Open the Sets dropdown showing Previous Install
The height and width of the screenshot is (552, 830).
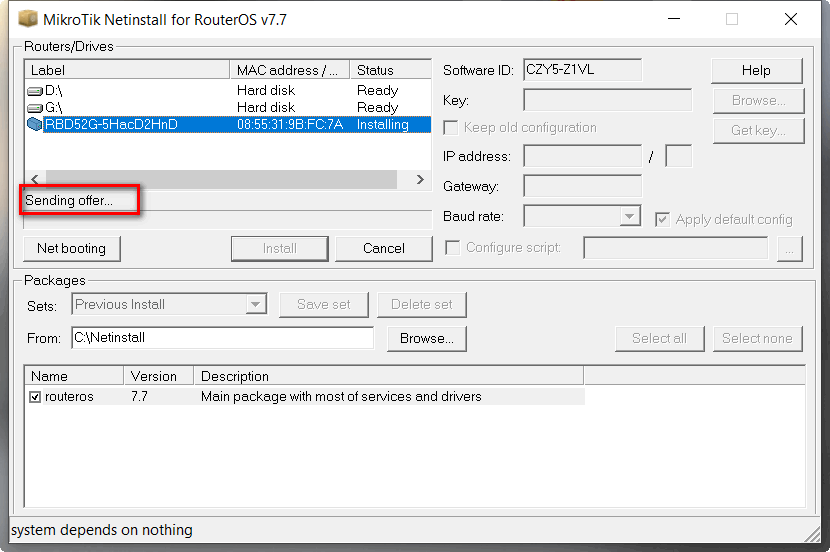tap(256, 304)
